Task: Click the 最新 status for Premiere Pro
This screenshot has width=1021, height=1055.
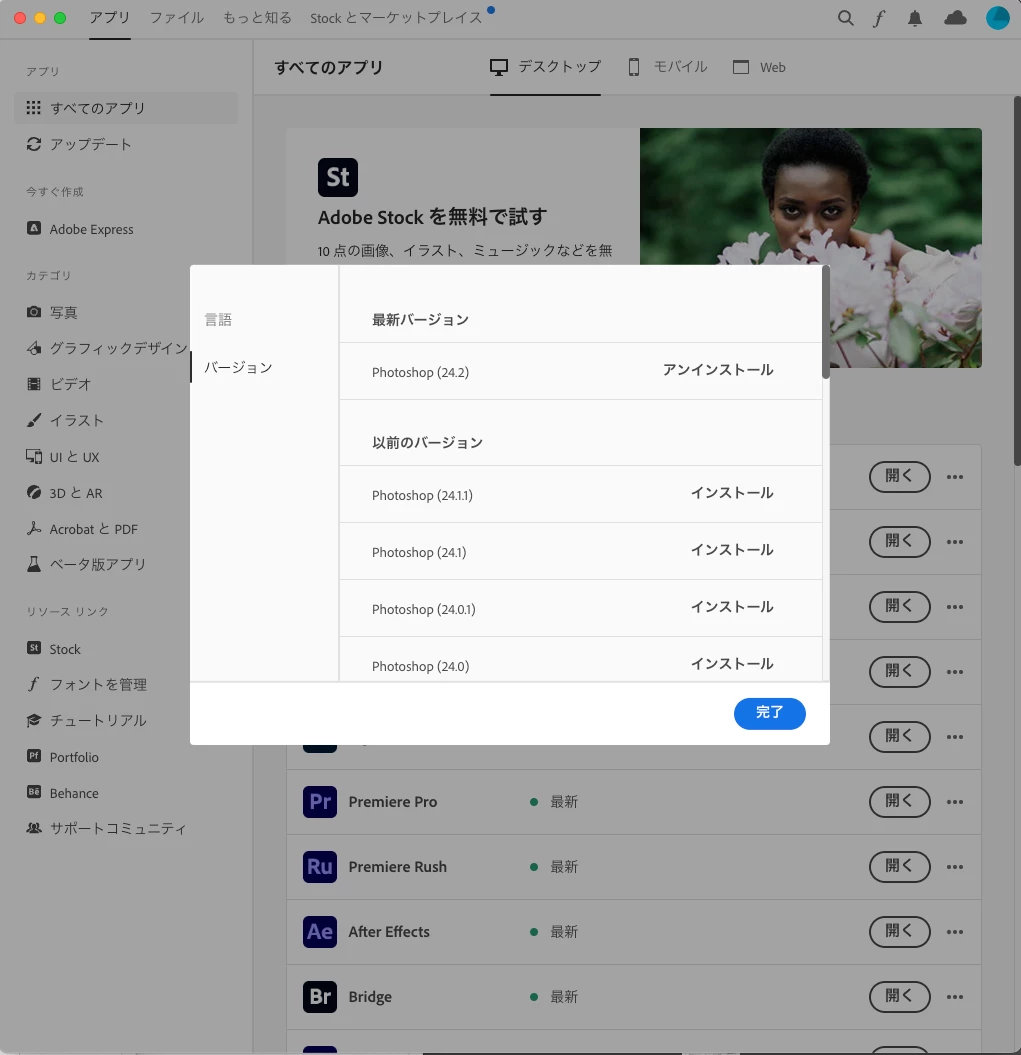Action: (x=564, y=801)
